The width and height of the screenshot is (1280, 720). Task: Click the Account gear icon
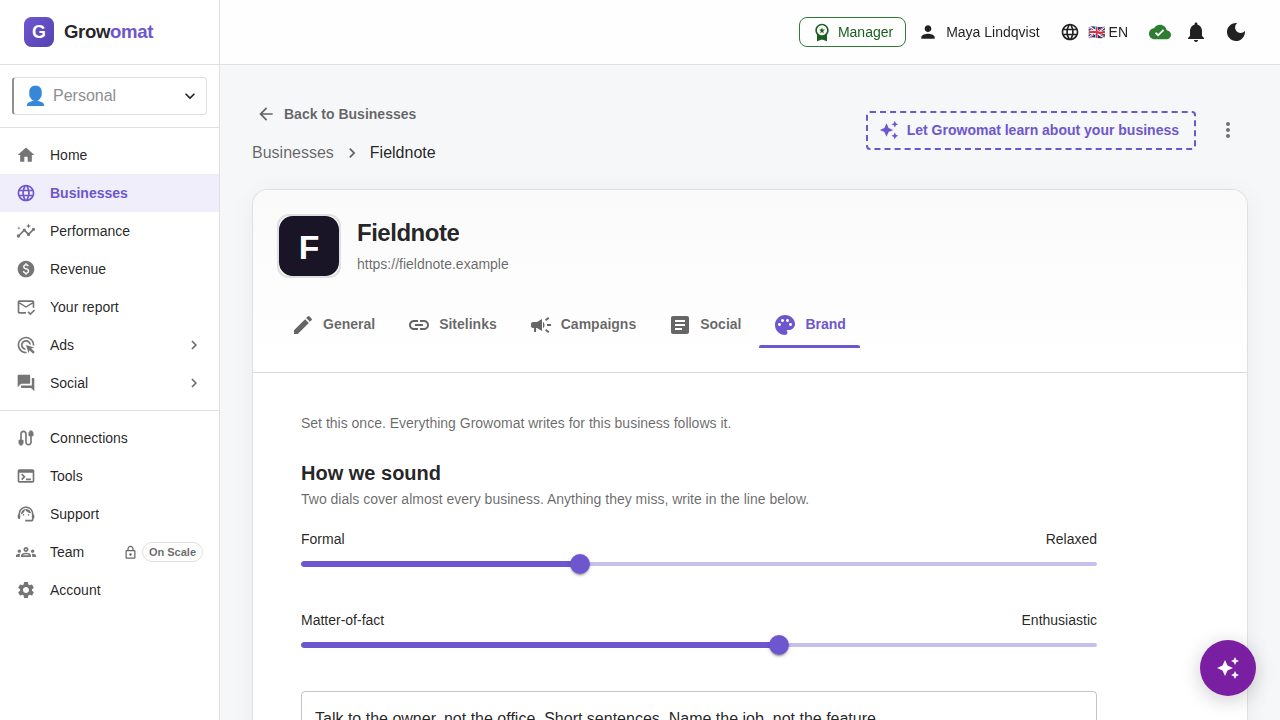(27, 590)
